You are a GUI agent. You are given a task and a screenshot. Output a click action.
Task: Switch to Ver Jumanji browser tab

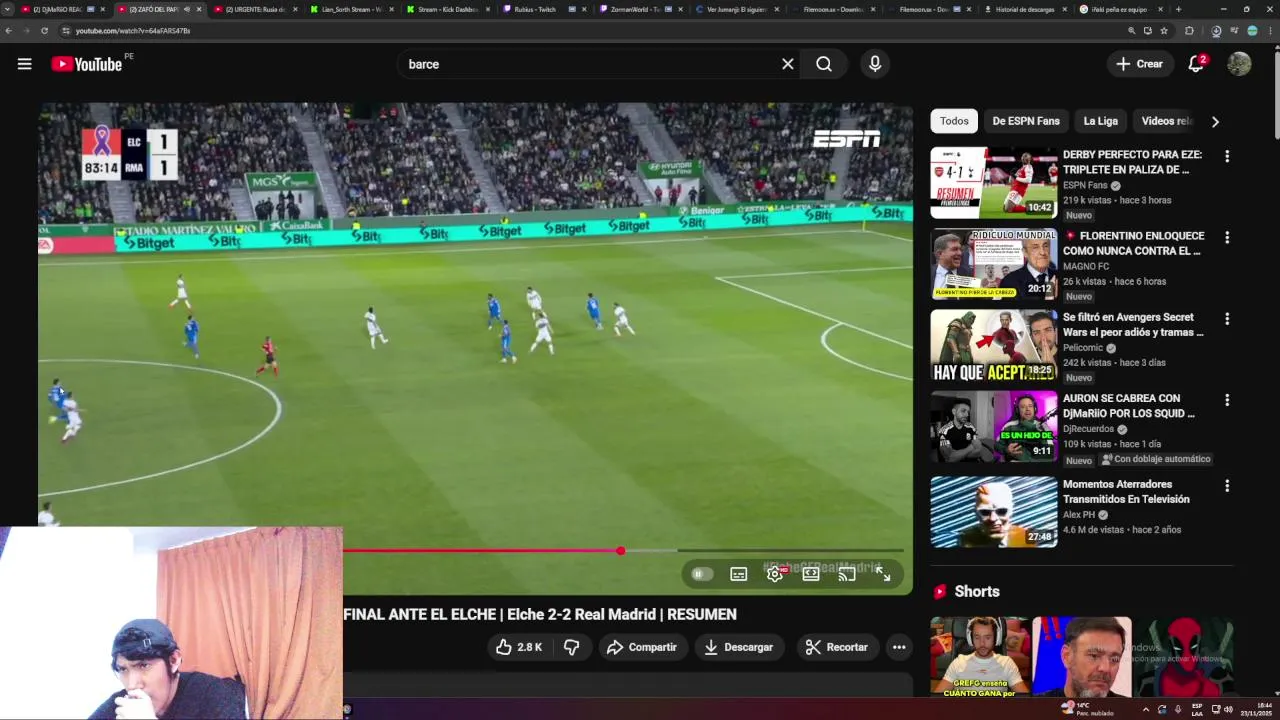pyautogui.click(x=736, y=9)
